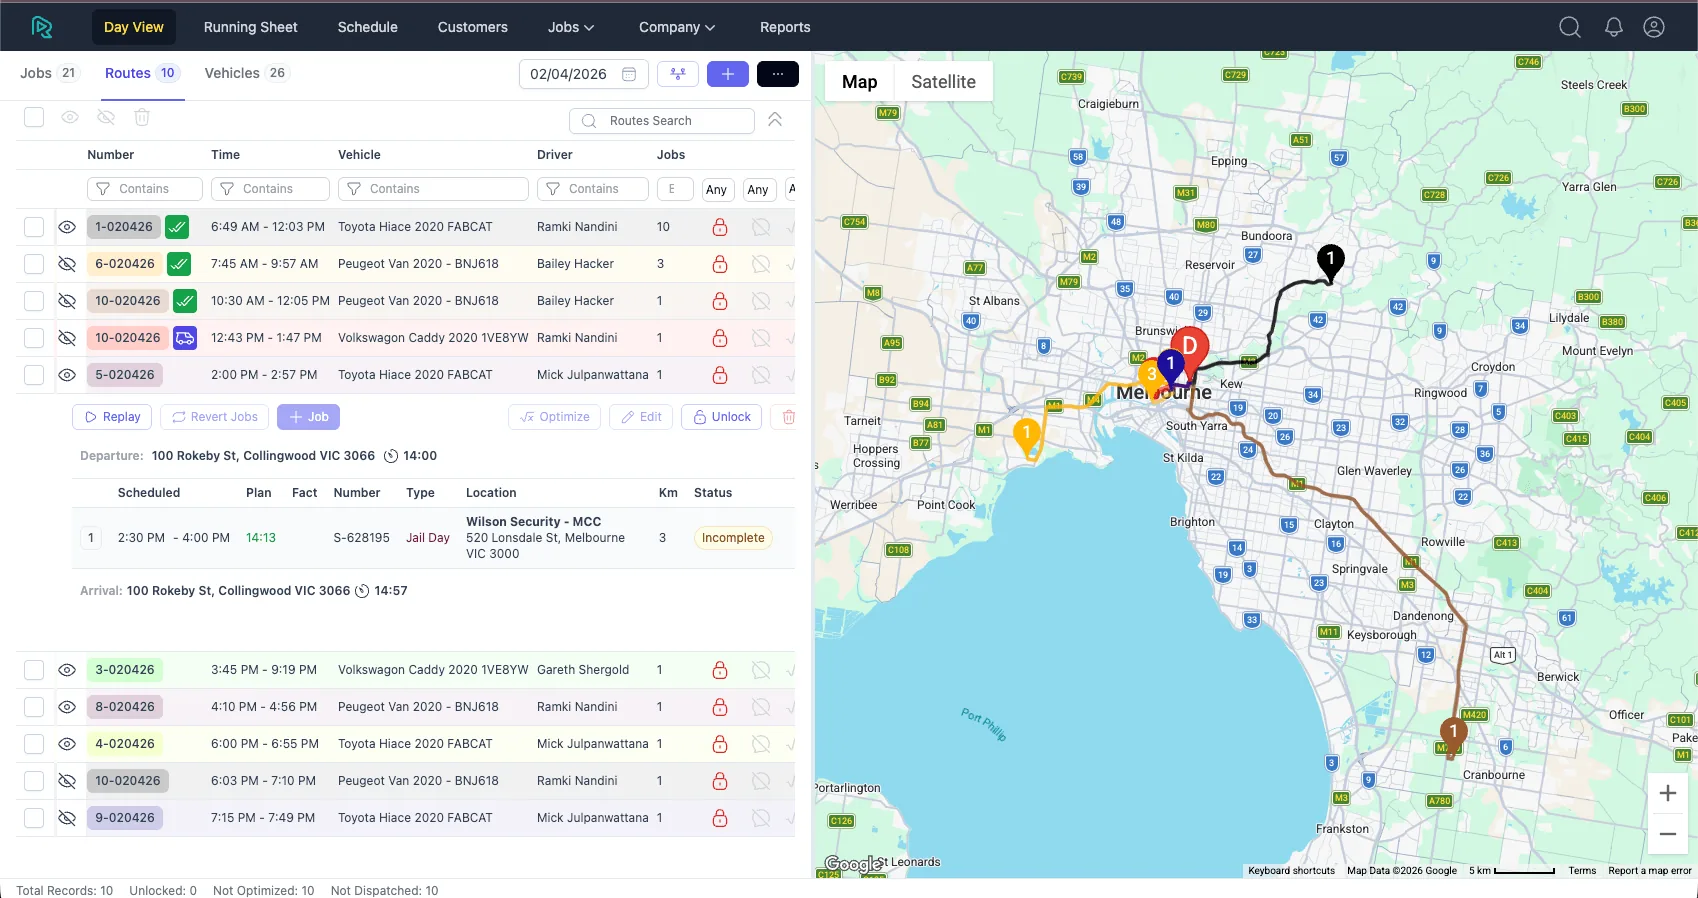Click the purple add plus button

(x=728, y=74)
